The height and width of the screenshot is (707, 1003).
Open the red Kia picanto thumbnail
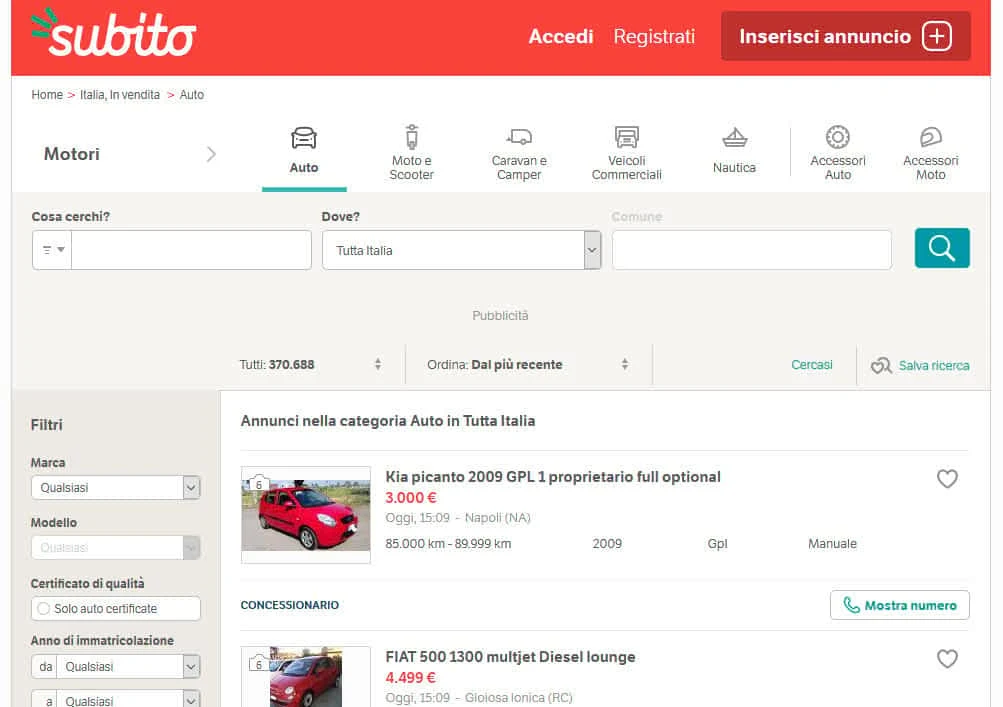[306, 514]
